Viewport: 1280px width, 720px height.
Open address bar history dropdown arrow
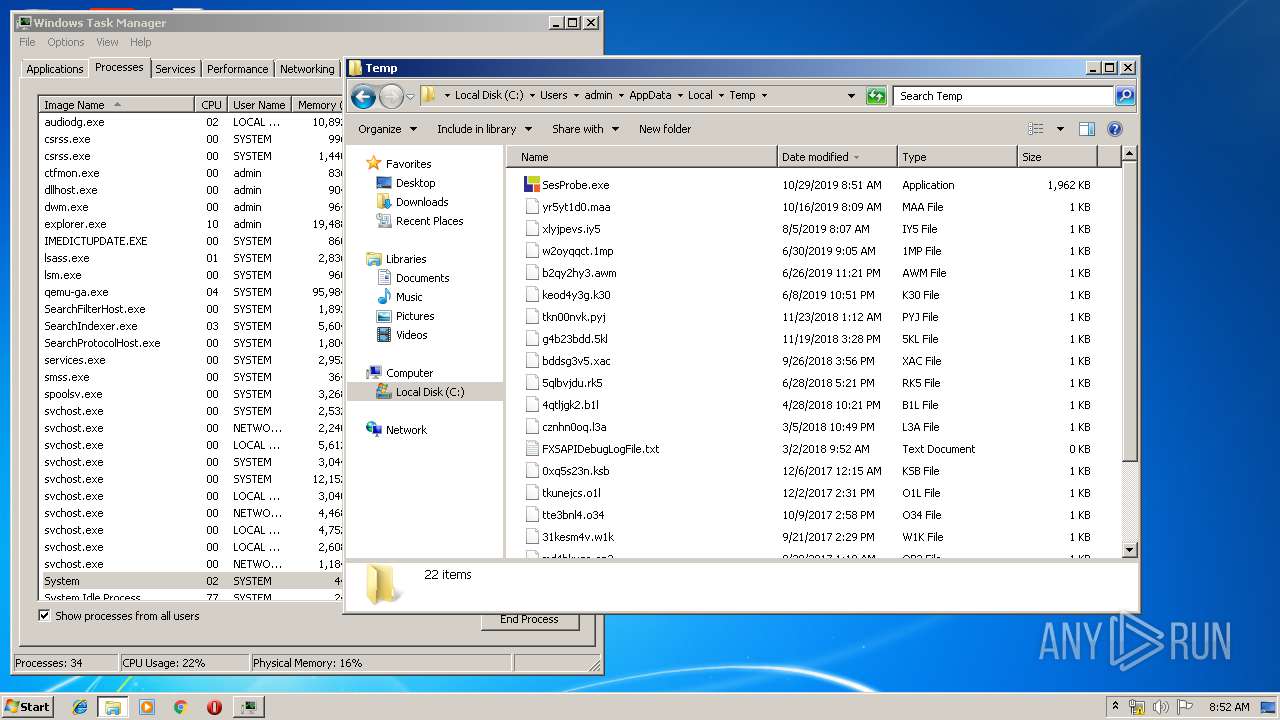[x=851, y=96]
